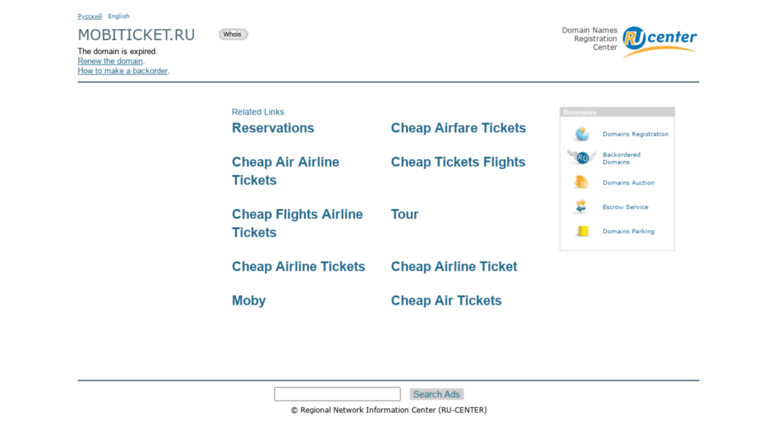Image resolution: width=777 pixels, height=423 pixels.
Task: Open the Domains Registration text link
Action: coord(635,134)
